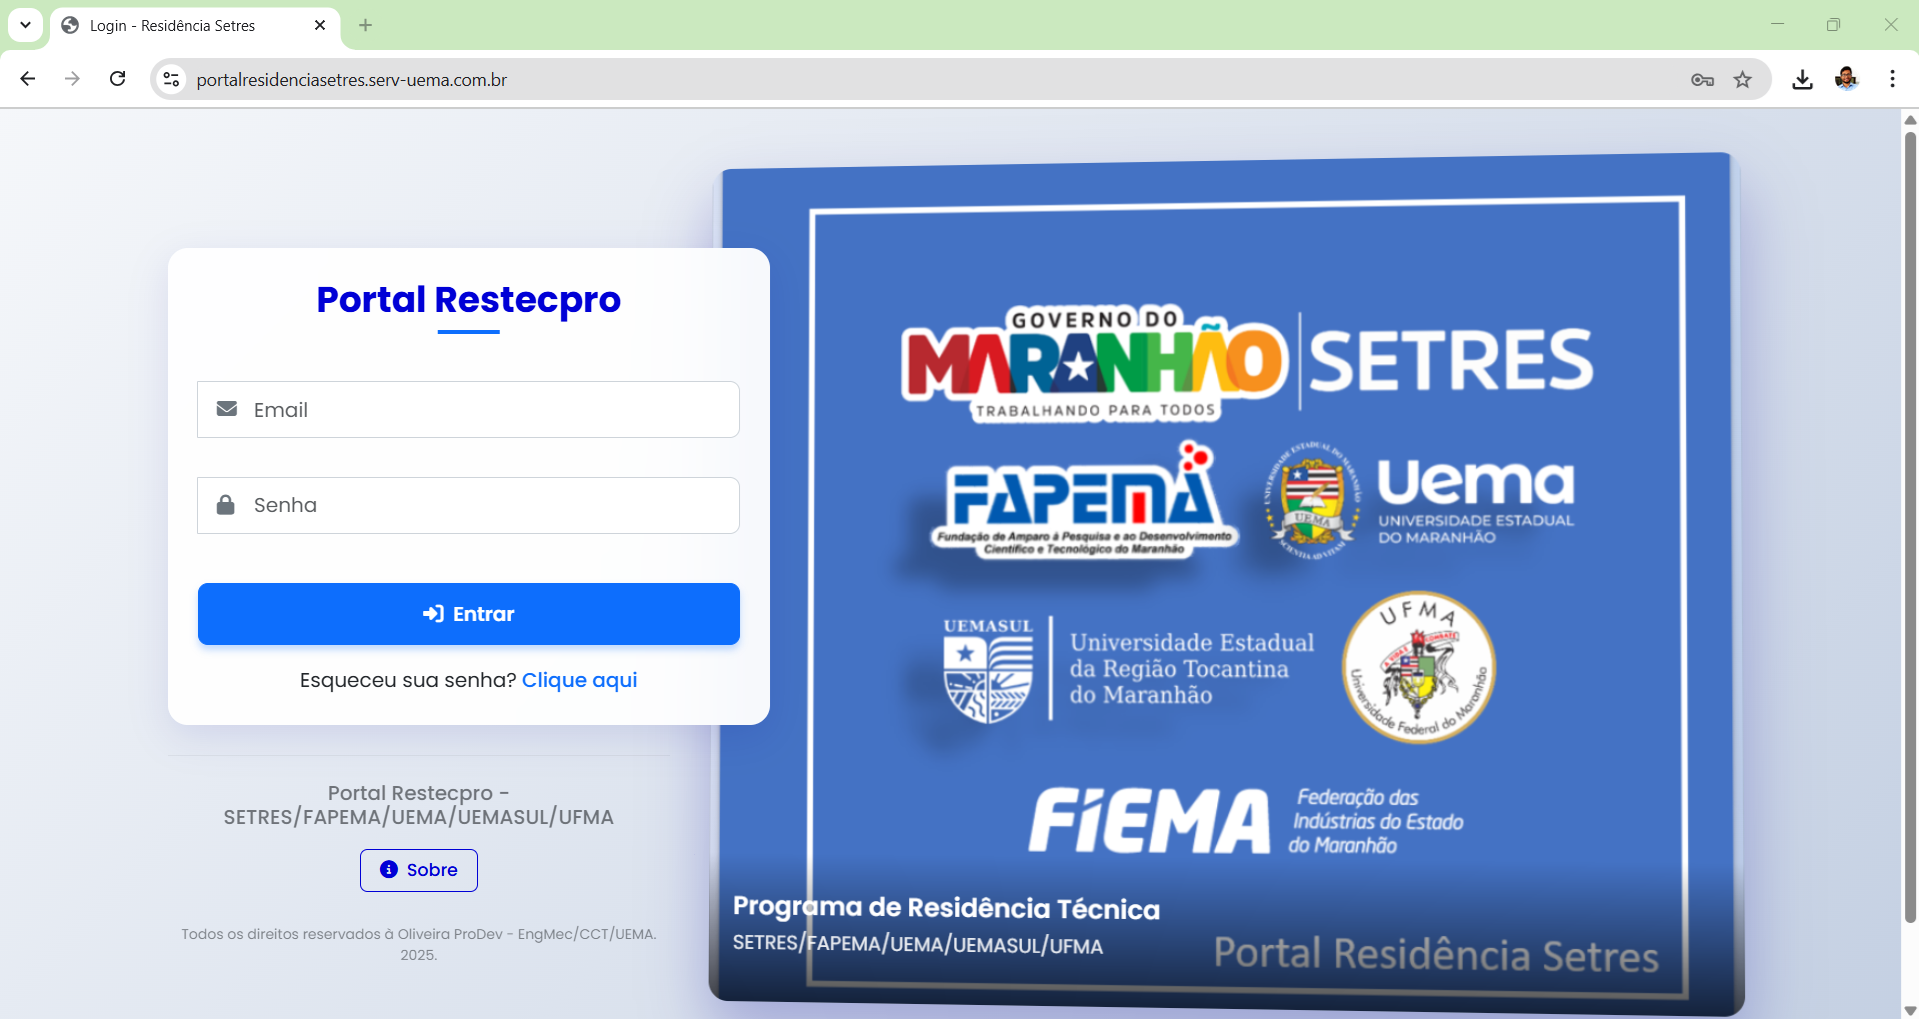1919x1019 pixels.
Task: Click the envelope icon in the Email field
Action: pyautogui.click(x=227, y=409)
